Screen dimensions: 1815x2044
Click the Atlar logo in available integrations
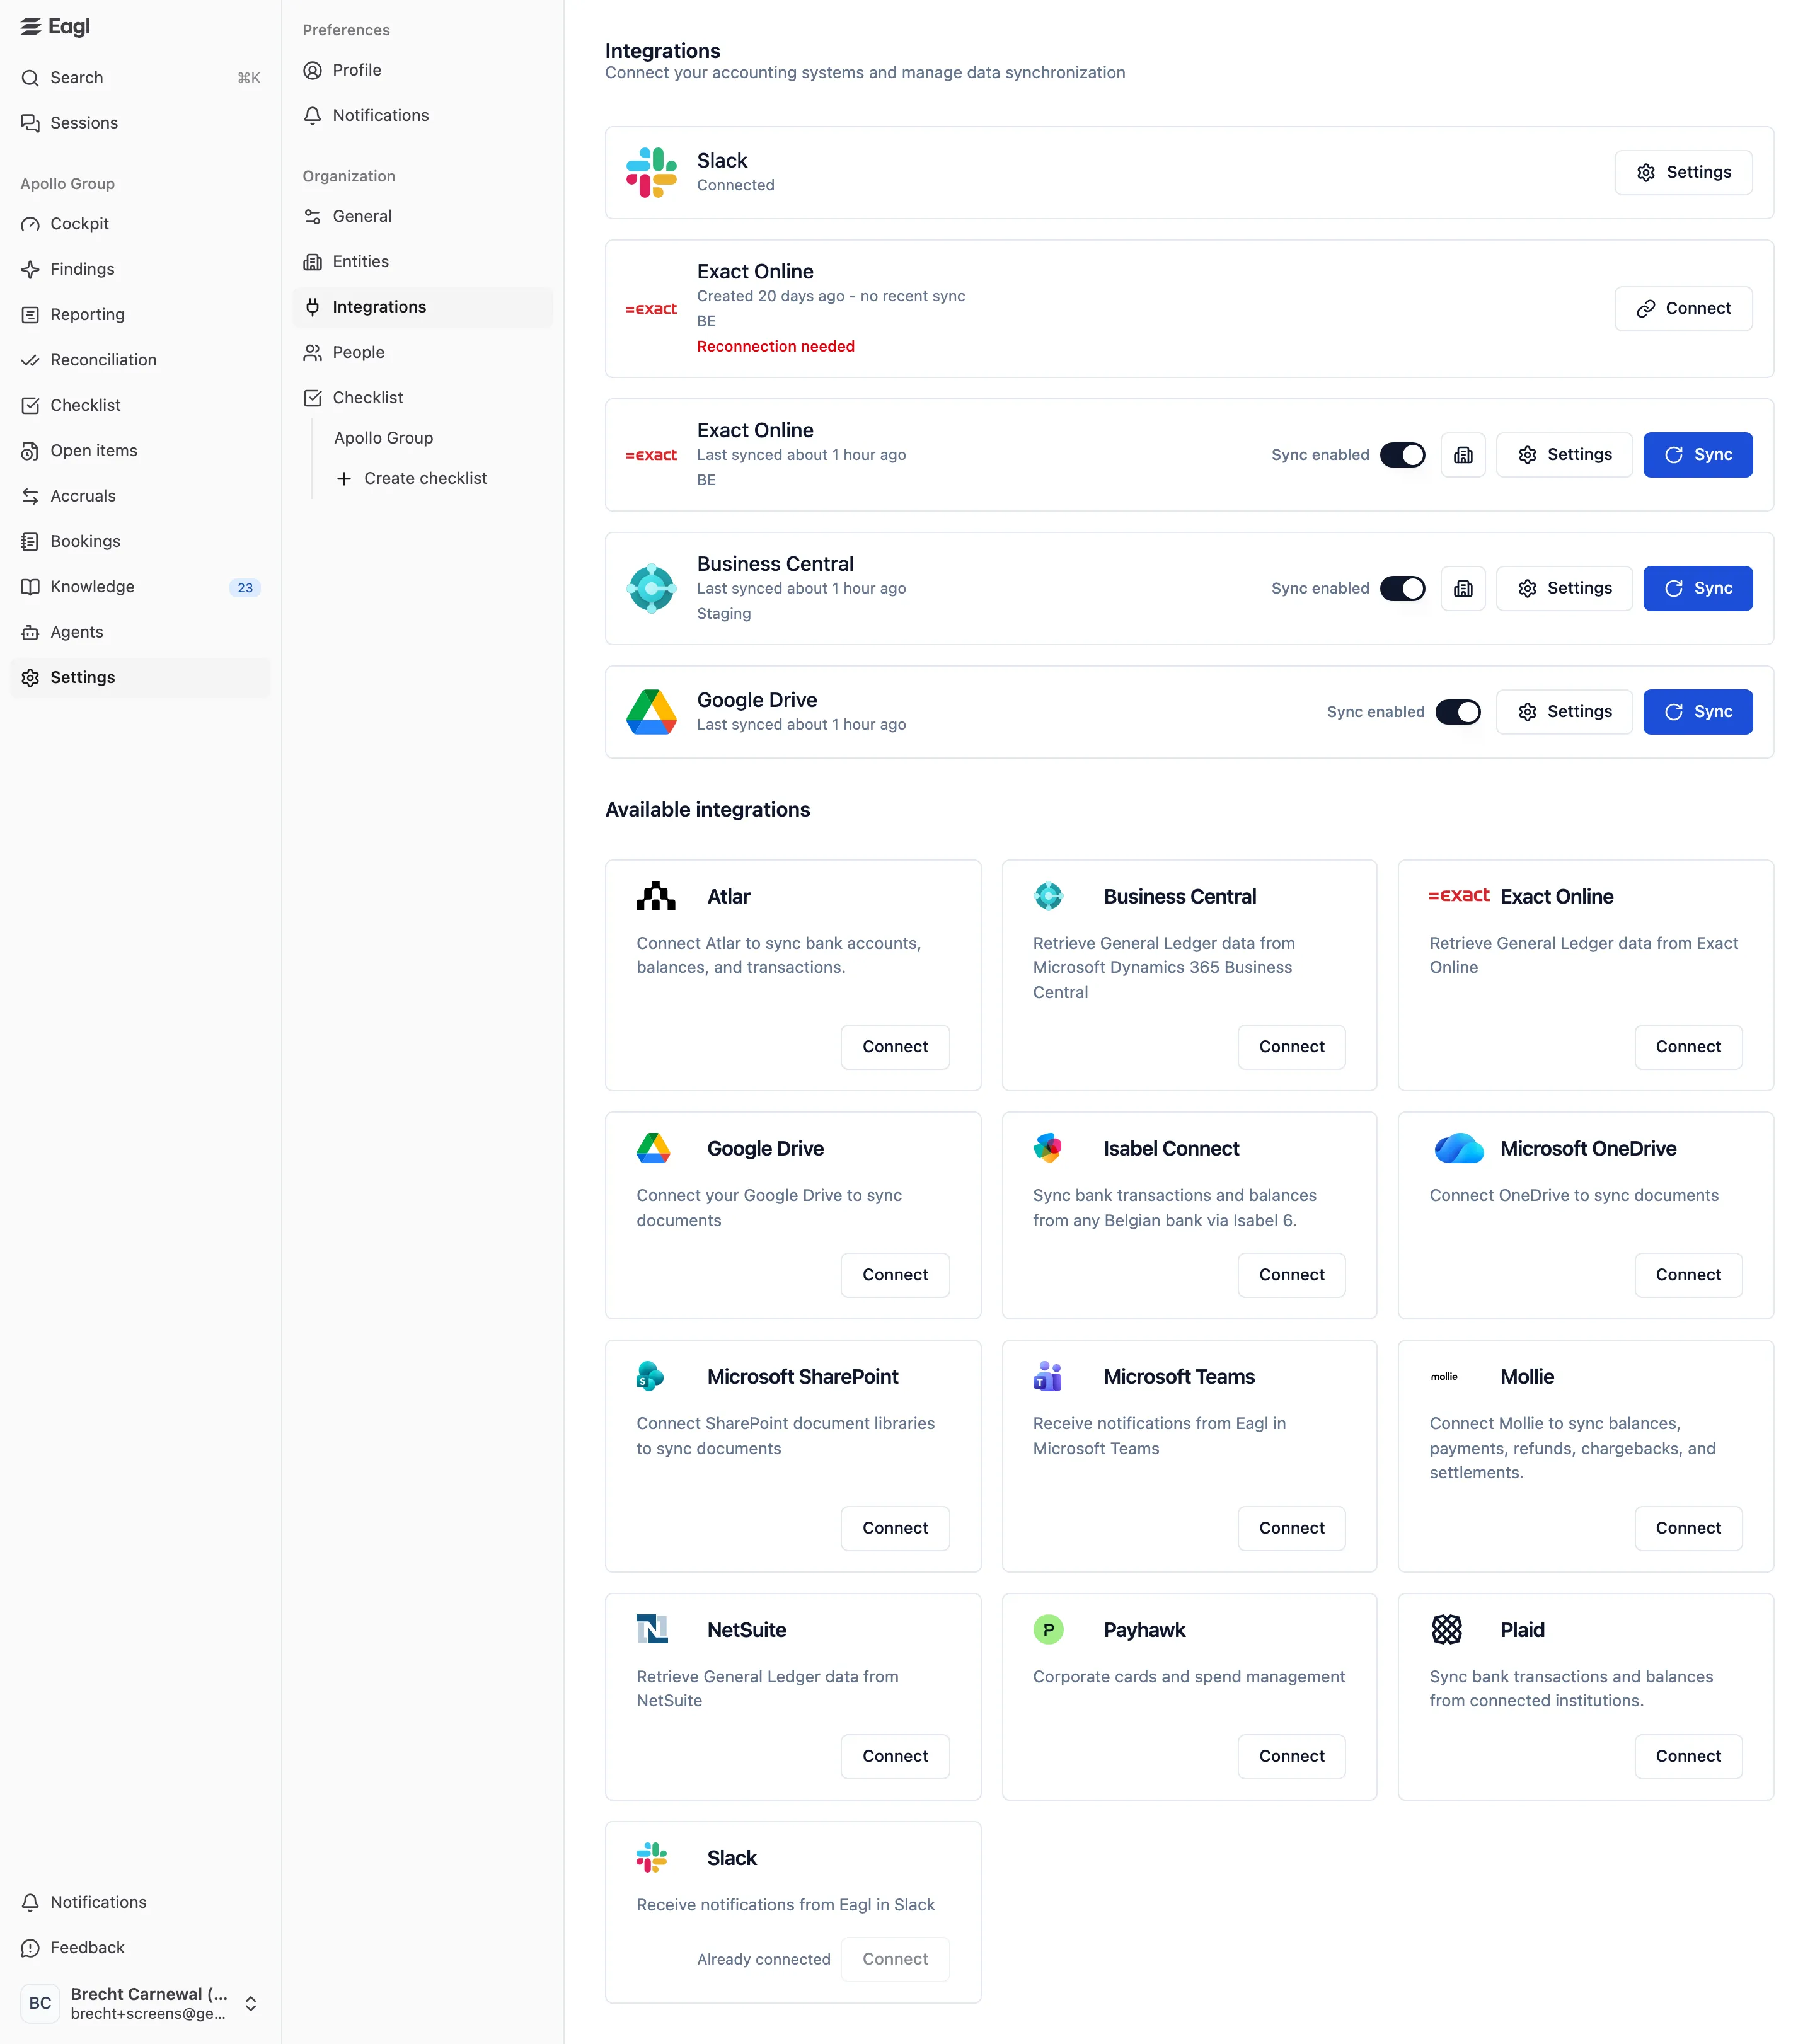656,896
